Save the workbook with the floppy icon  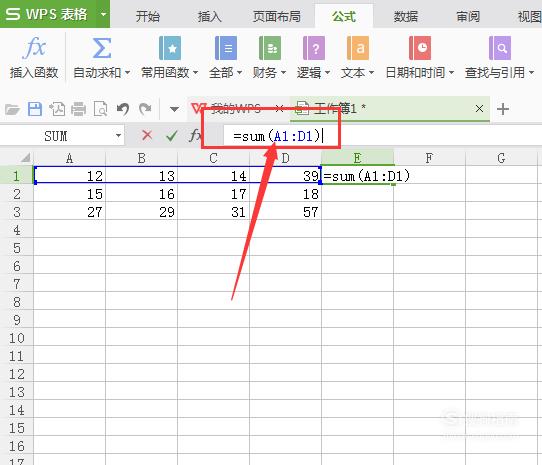pos(35,109)
